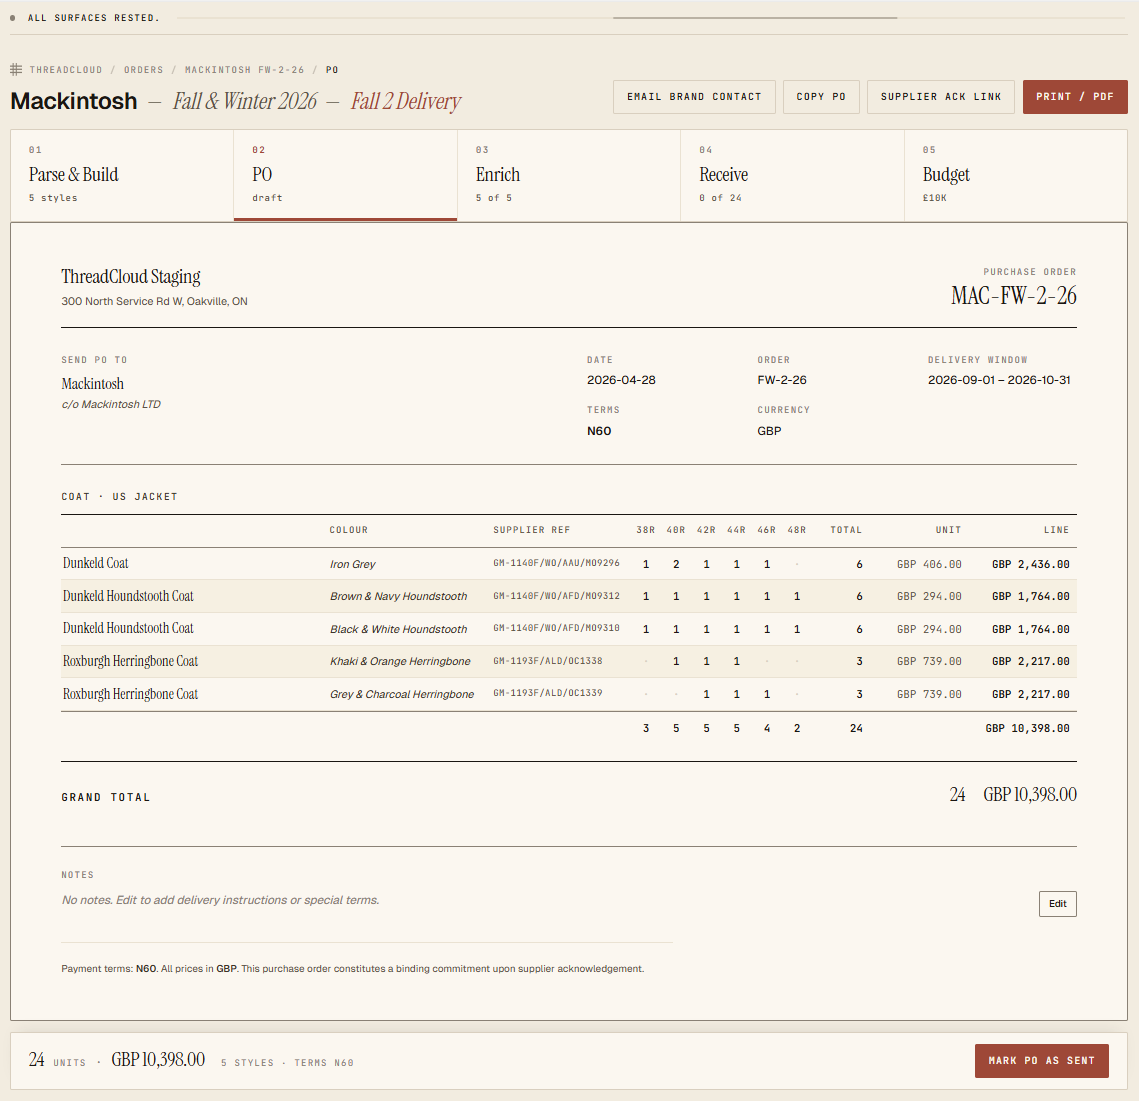The width and height of the screenshot is (1139, 1101).
Task: Click supplier ref GM-1140F/WO/AAU/M09296
Action: pos(556,563)
